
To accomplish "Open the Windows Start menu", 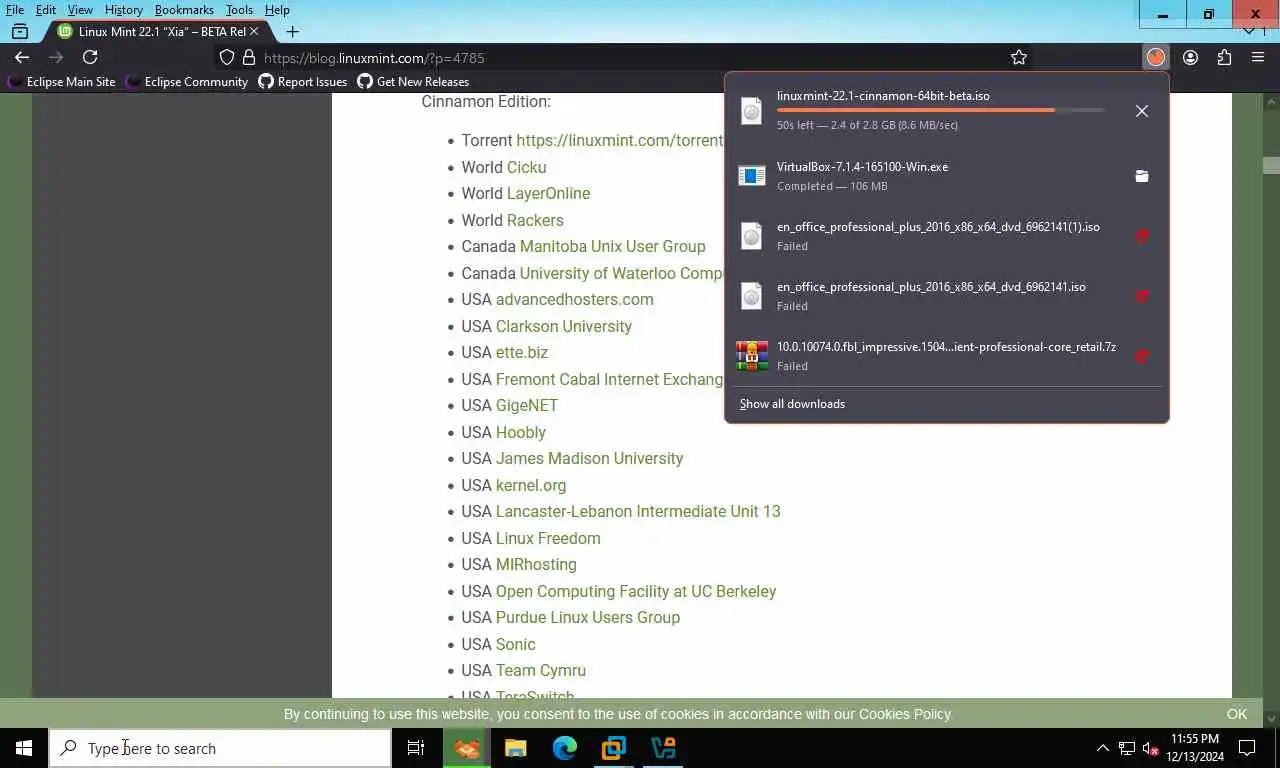I will point(24,748).
